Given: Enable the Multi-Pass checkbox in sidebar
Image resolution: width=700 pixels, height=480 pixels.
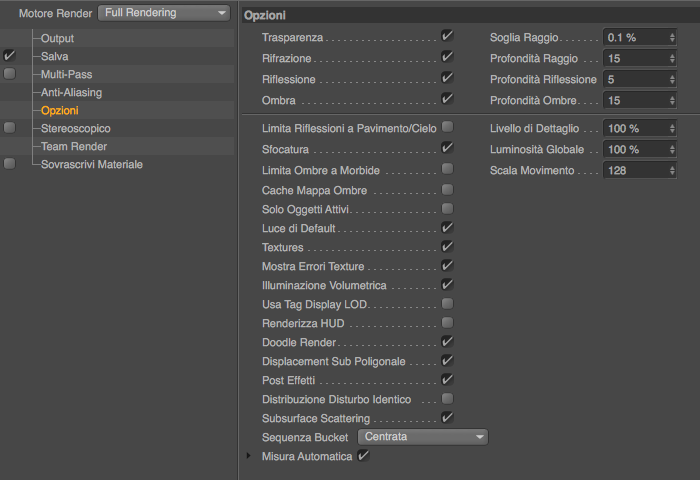Looking at the screenshot, I should (10, 74).
